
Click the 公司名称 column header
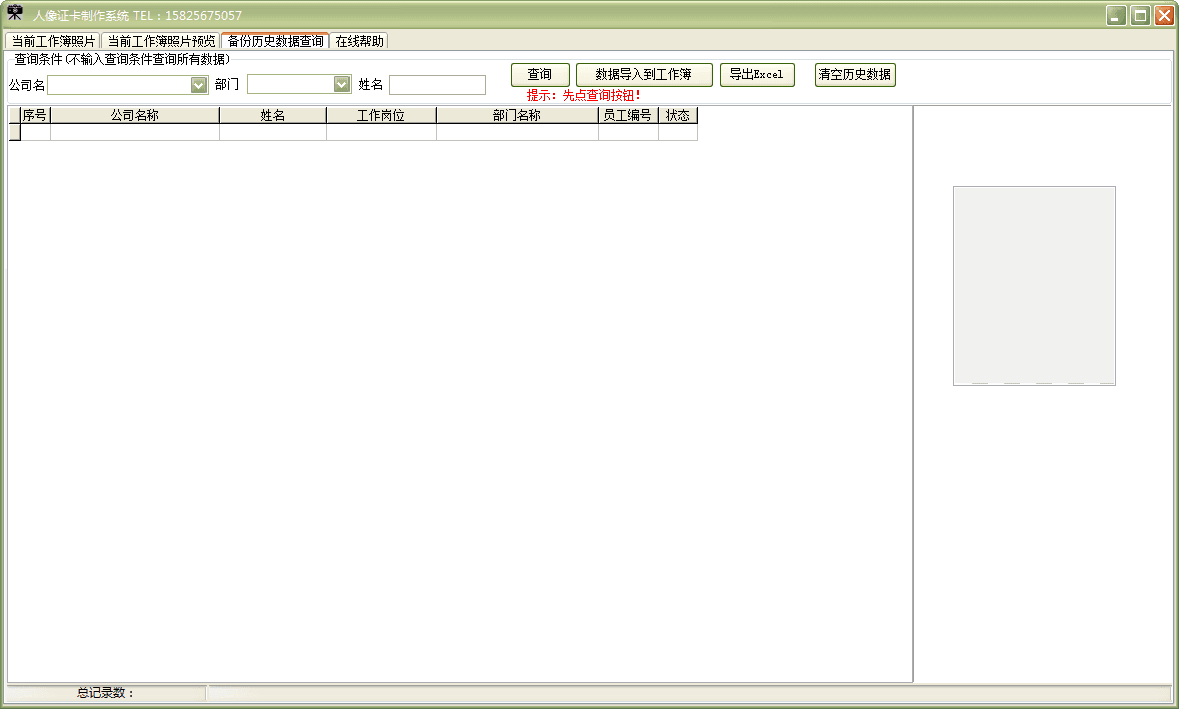(x=135, y=115)
